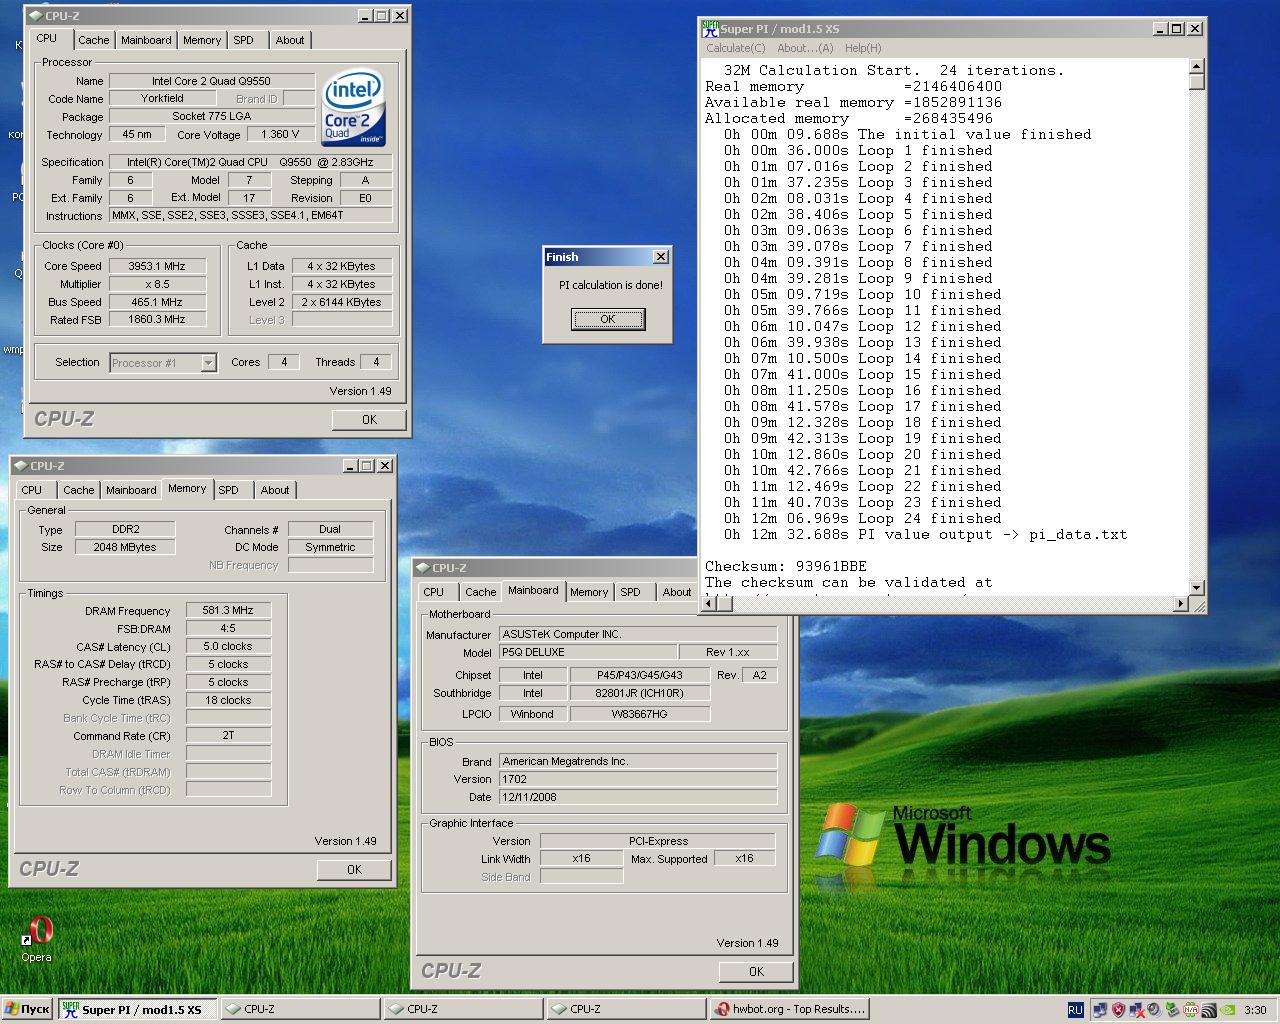Click the FSB:DRAM value 4:5

pyautogui.click(x=228, y=628)
